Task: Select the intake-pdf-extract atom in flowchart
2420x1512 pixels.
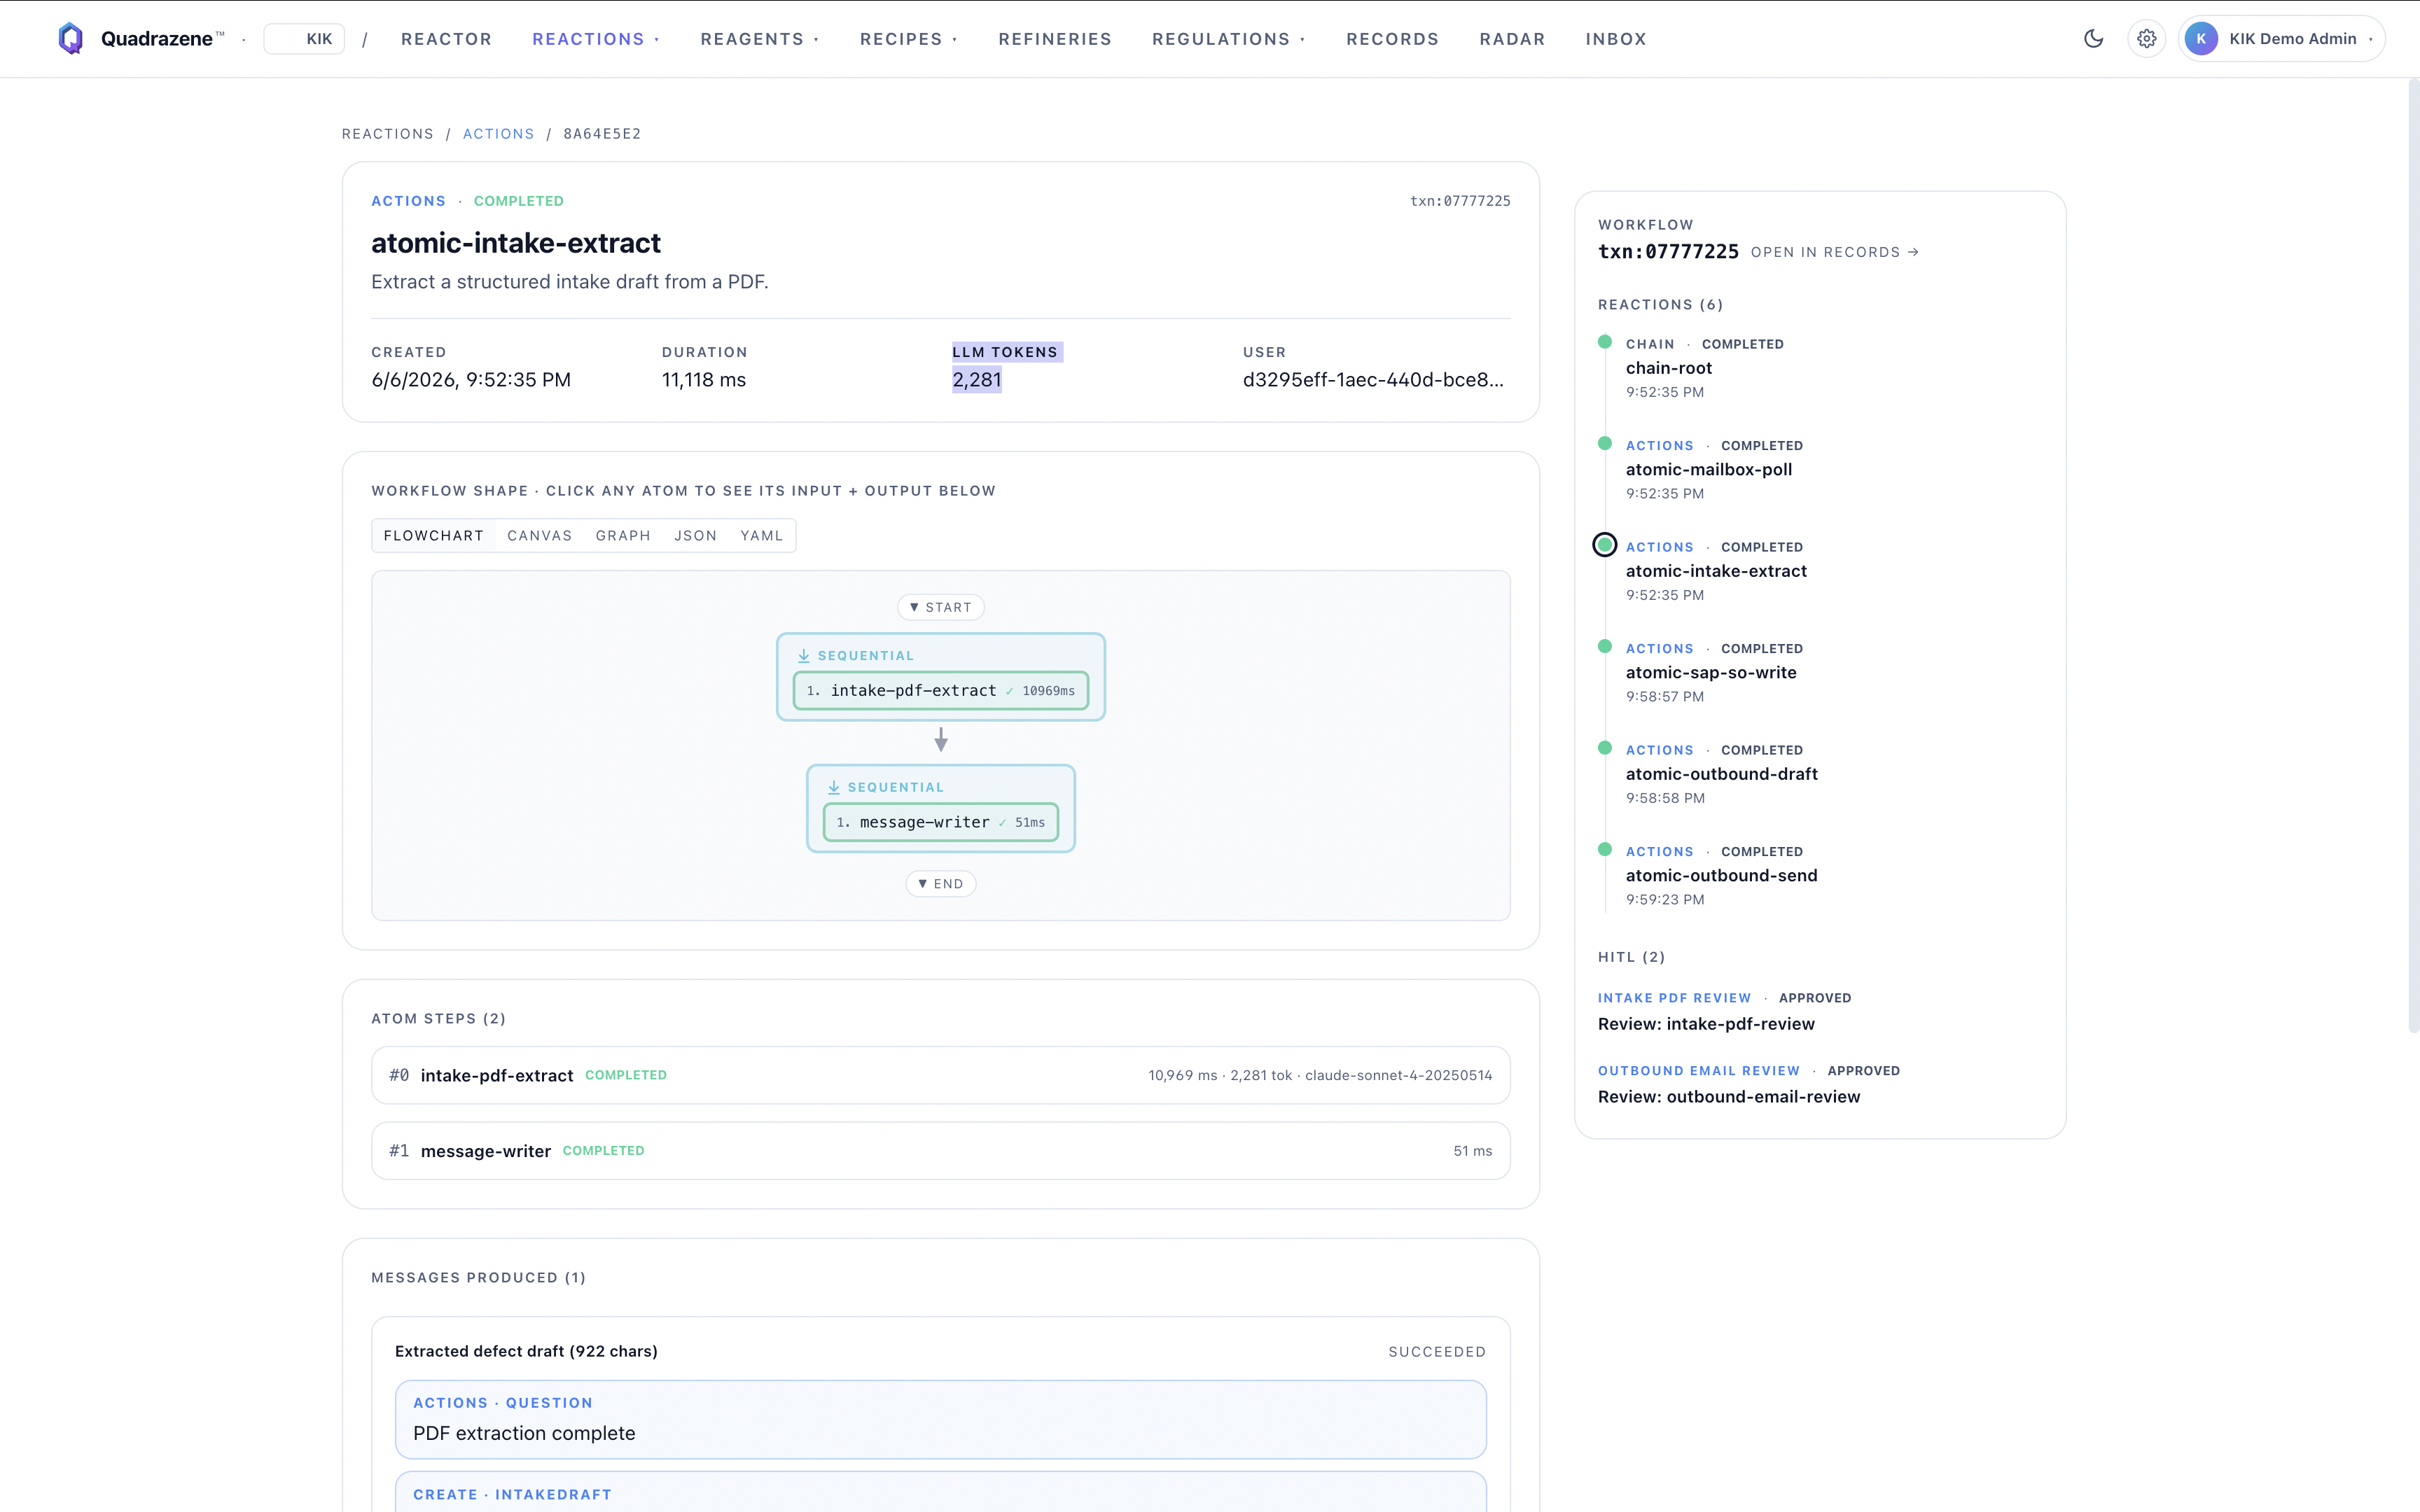Action: coord(940,691)
